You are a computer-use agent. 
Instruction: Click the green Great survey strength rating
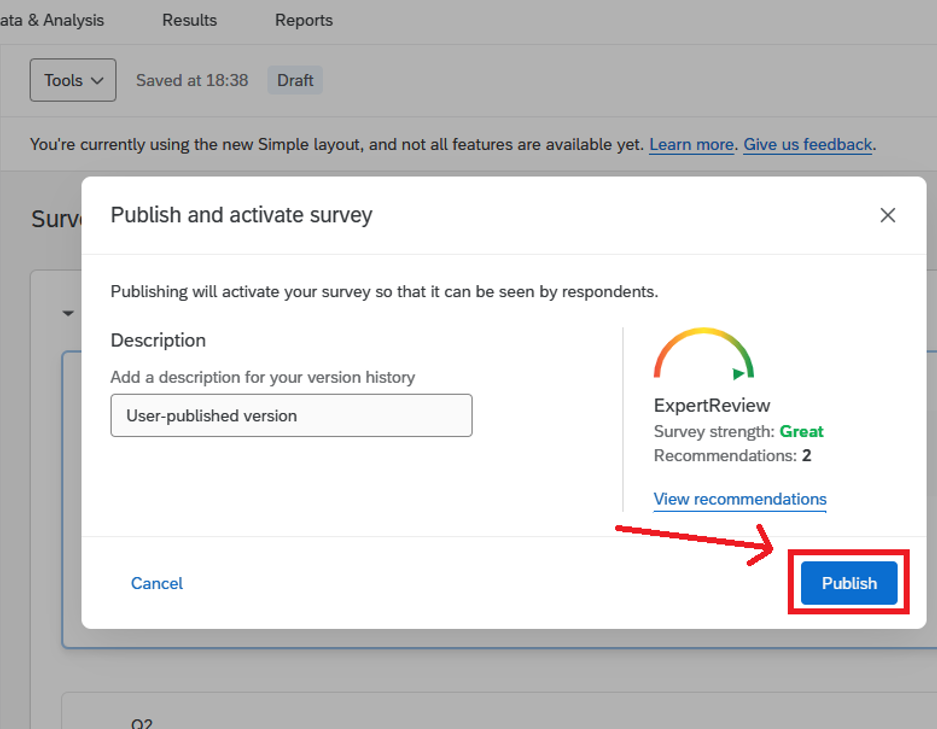tap(801, 431)
